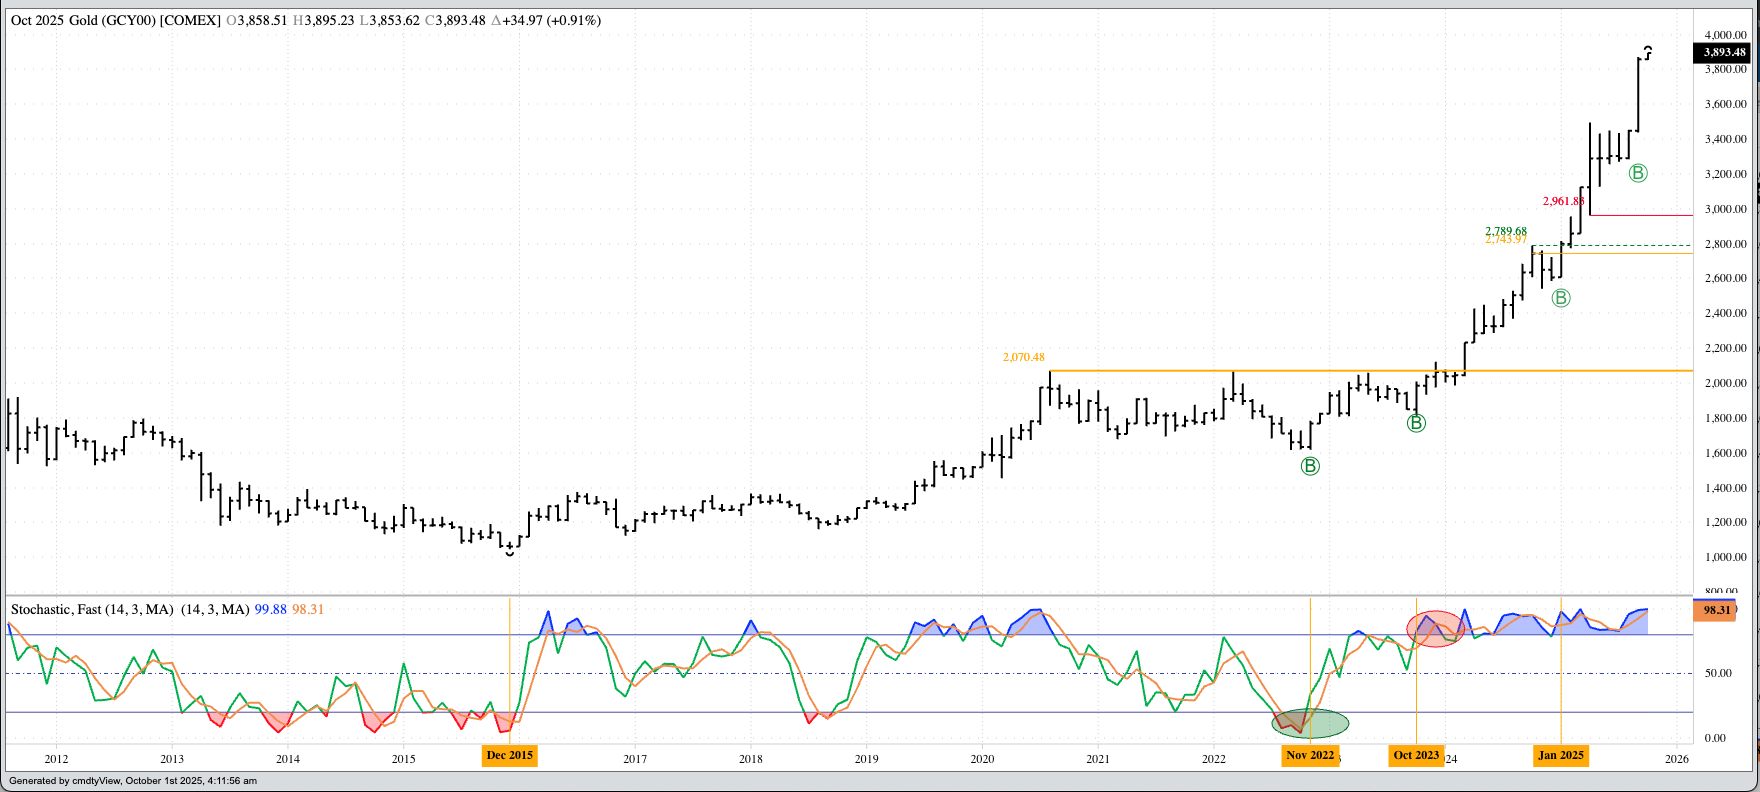1760x792 pixels.
Task: Click the orange 2,070.48 resistance label
Action: point(1024,357)
